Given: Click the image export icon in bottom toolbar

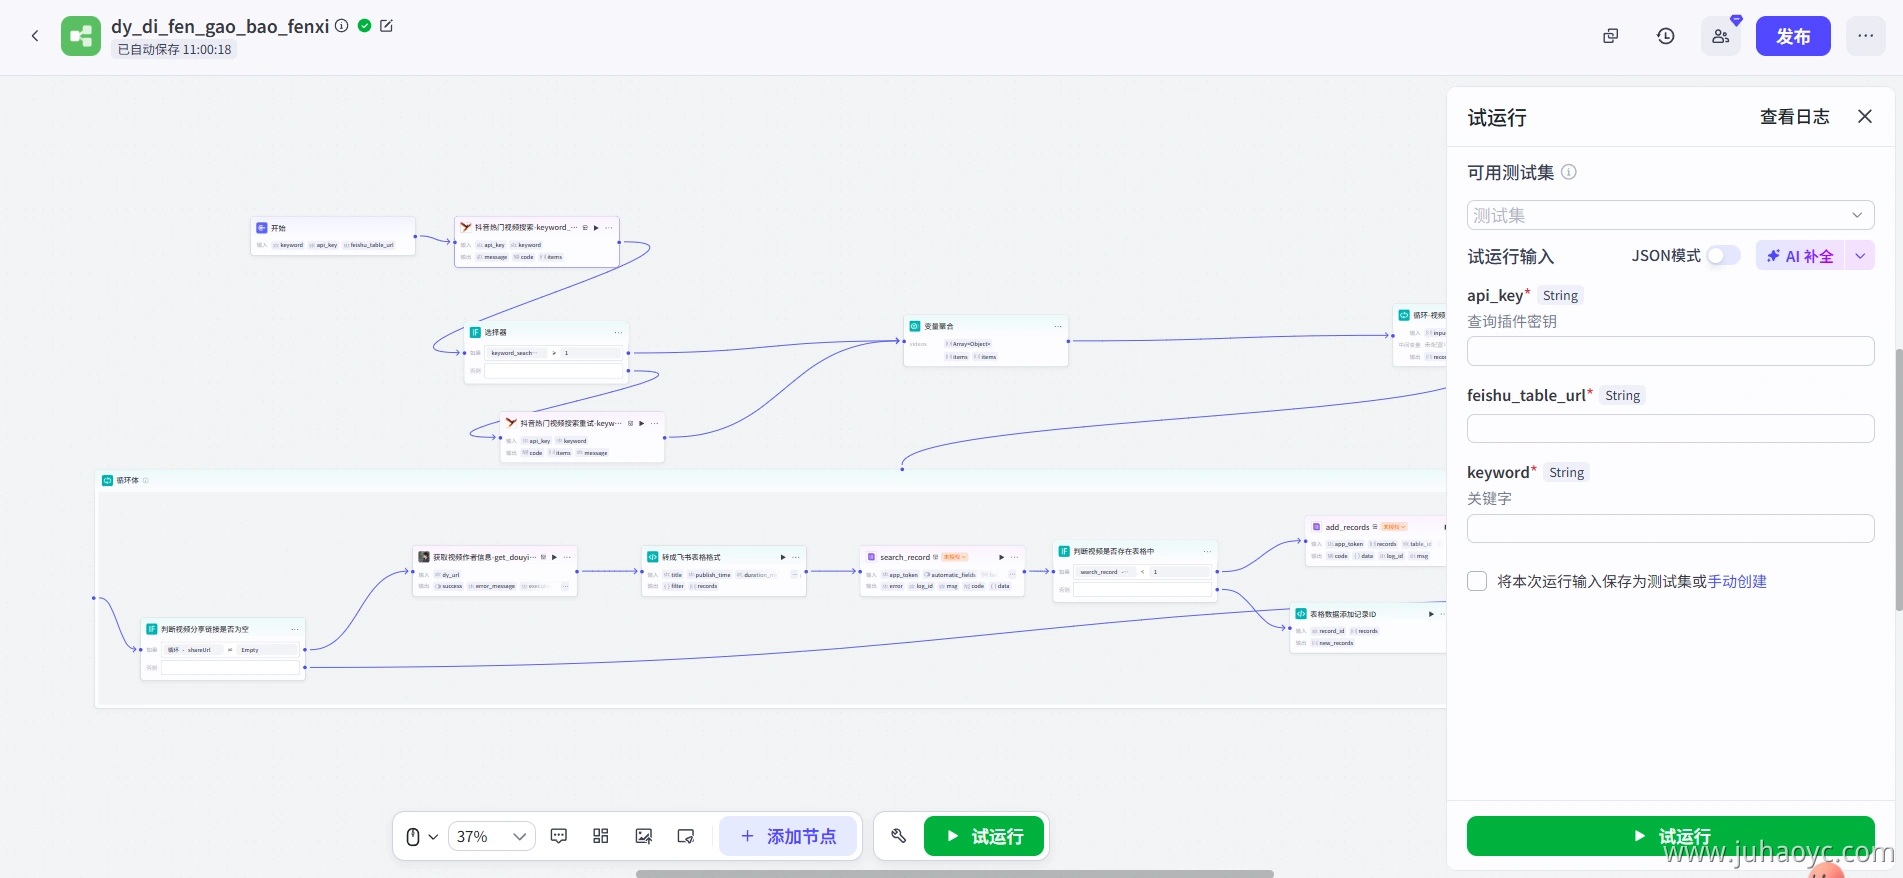Looking at the screenshot, I should [x=644, y=836].
